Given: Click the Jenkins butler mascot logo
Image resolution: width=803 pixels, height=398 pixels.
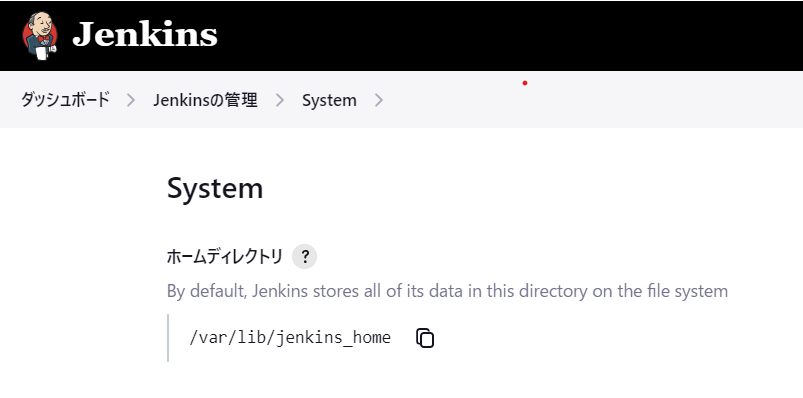Looking at the screenshot, I should pos(40,35).
